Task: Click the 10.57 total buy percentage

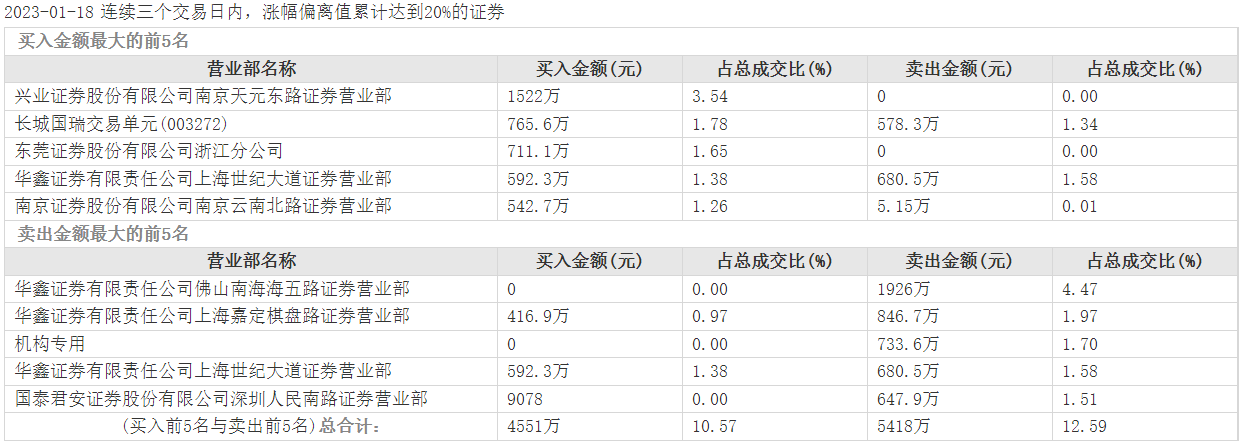Action: [x=711, y=428]
